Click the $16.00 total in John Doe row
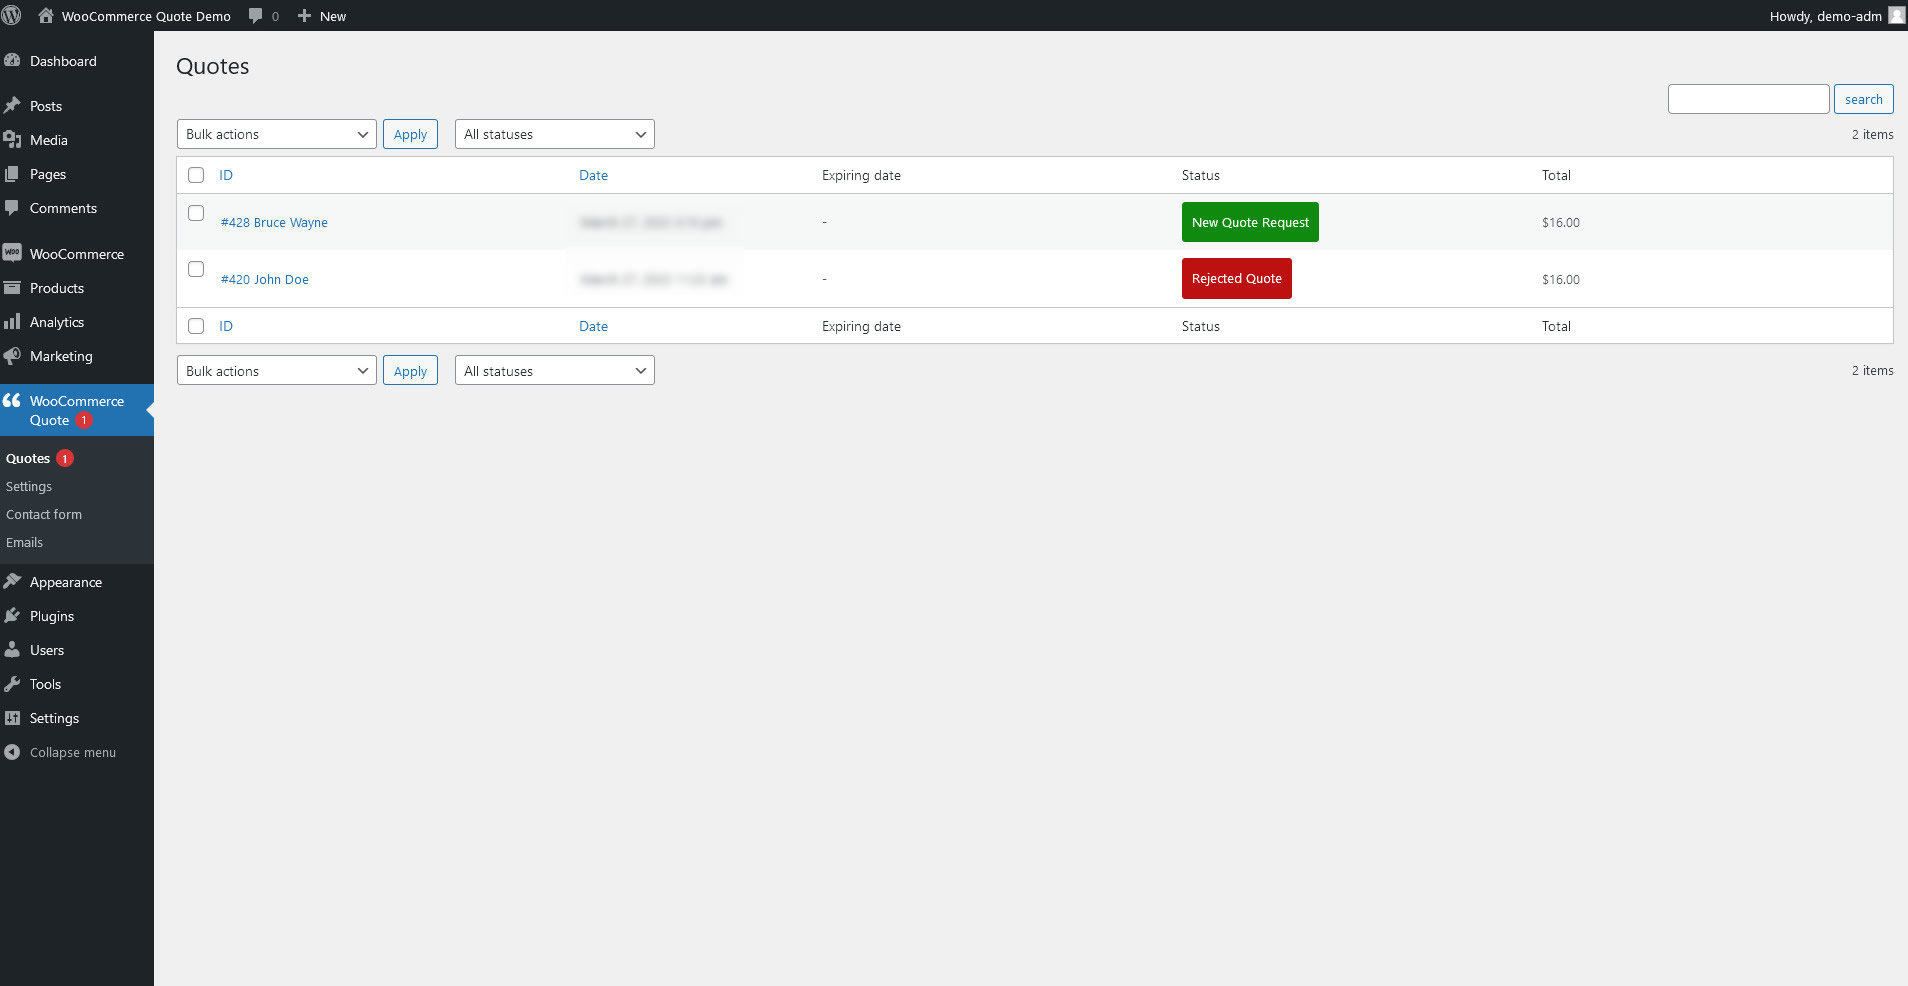 coord(1560,279)
